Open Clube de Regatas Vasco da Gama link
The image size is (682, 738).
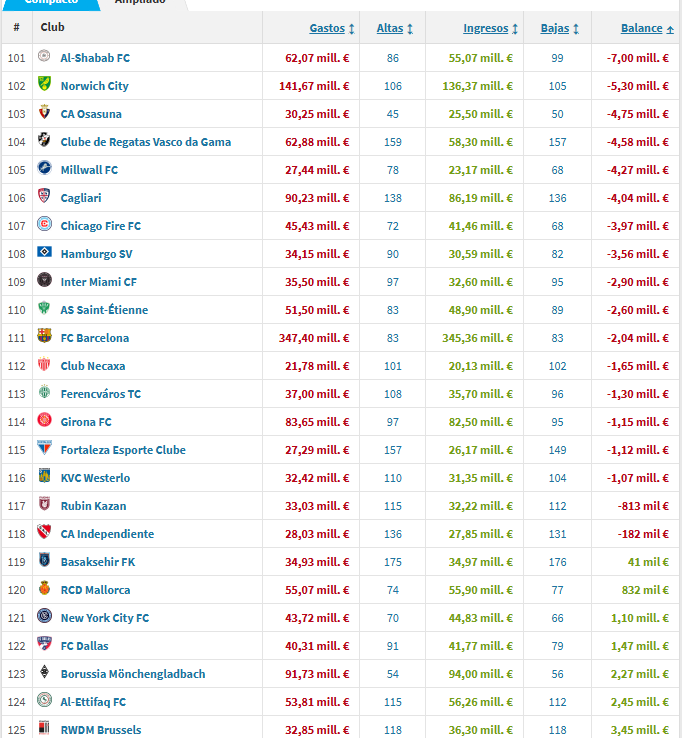tap(146, 142)
